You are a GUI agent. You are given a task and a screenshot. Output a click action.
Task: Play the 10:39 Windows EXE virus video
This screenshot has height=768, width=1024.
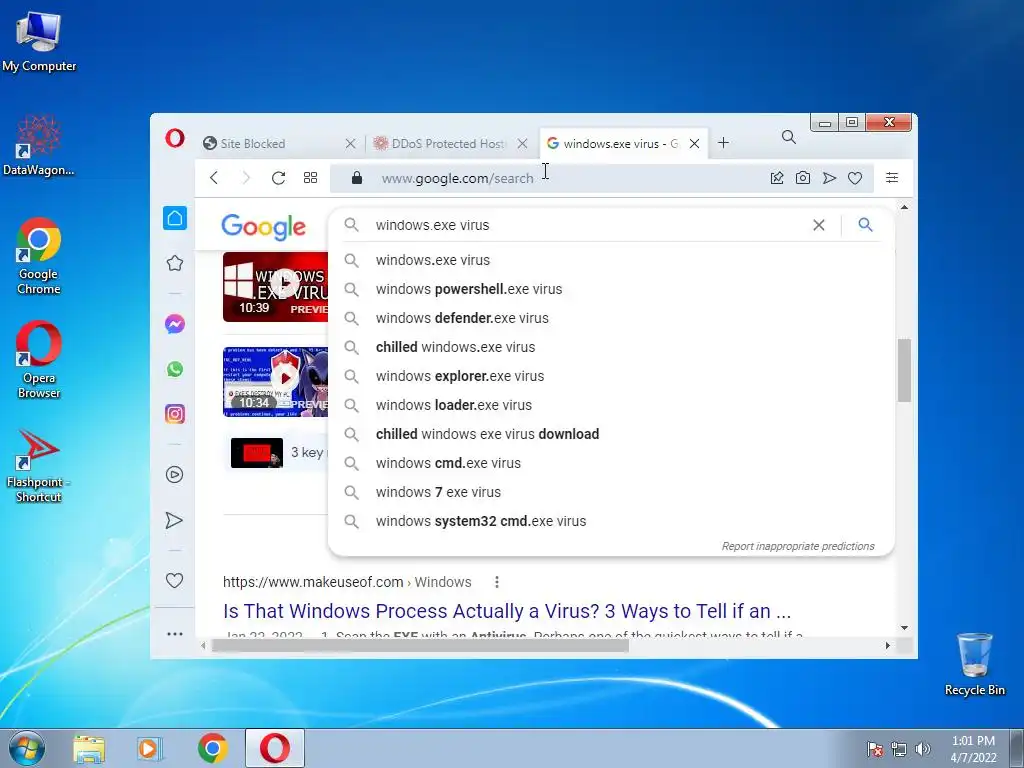point(275,287)
